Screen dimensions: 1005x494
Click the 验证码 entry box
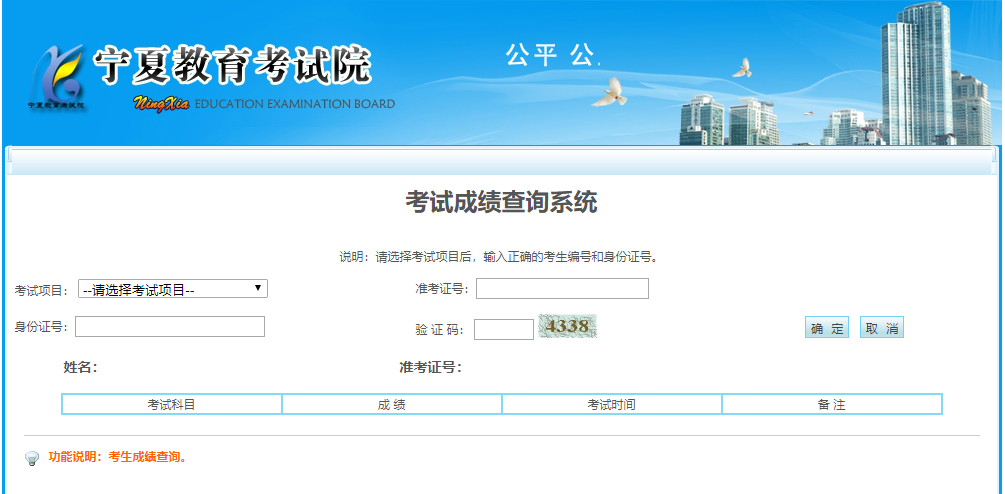(x=504, y=329)
